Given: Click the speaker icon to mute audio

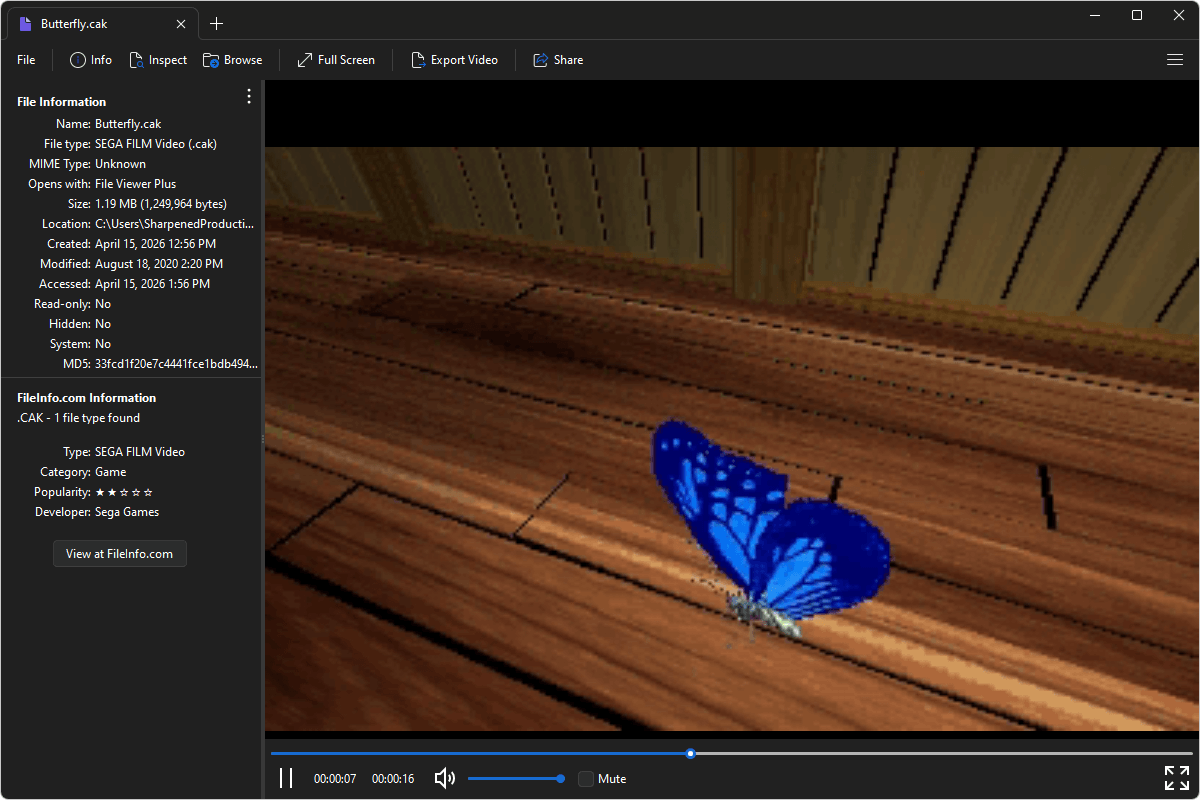Looking at the screenshot, I should tap(444, 778).
